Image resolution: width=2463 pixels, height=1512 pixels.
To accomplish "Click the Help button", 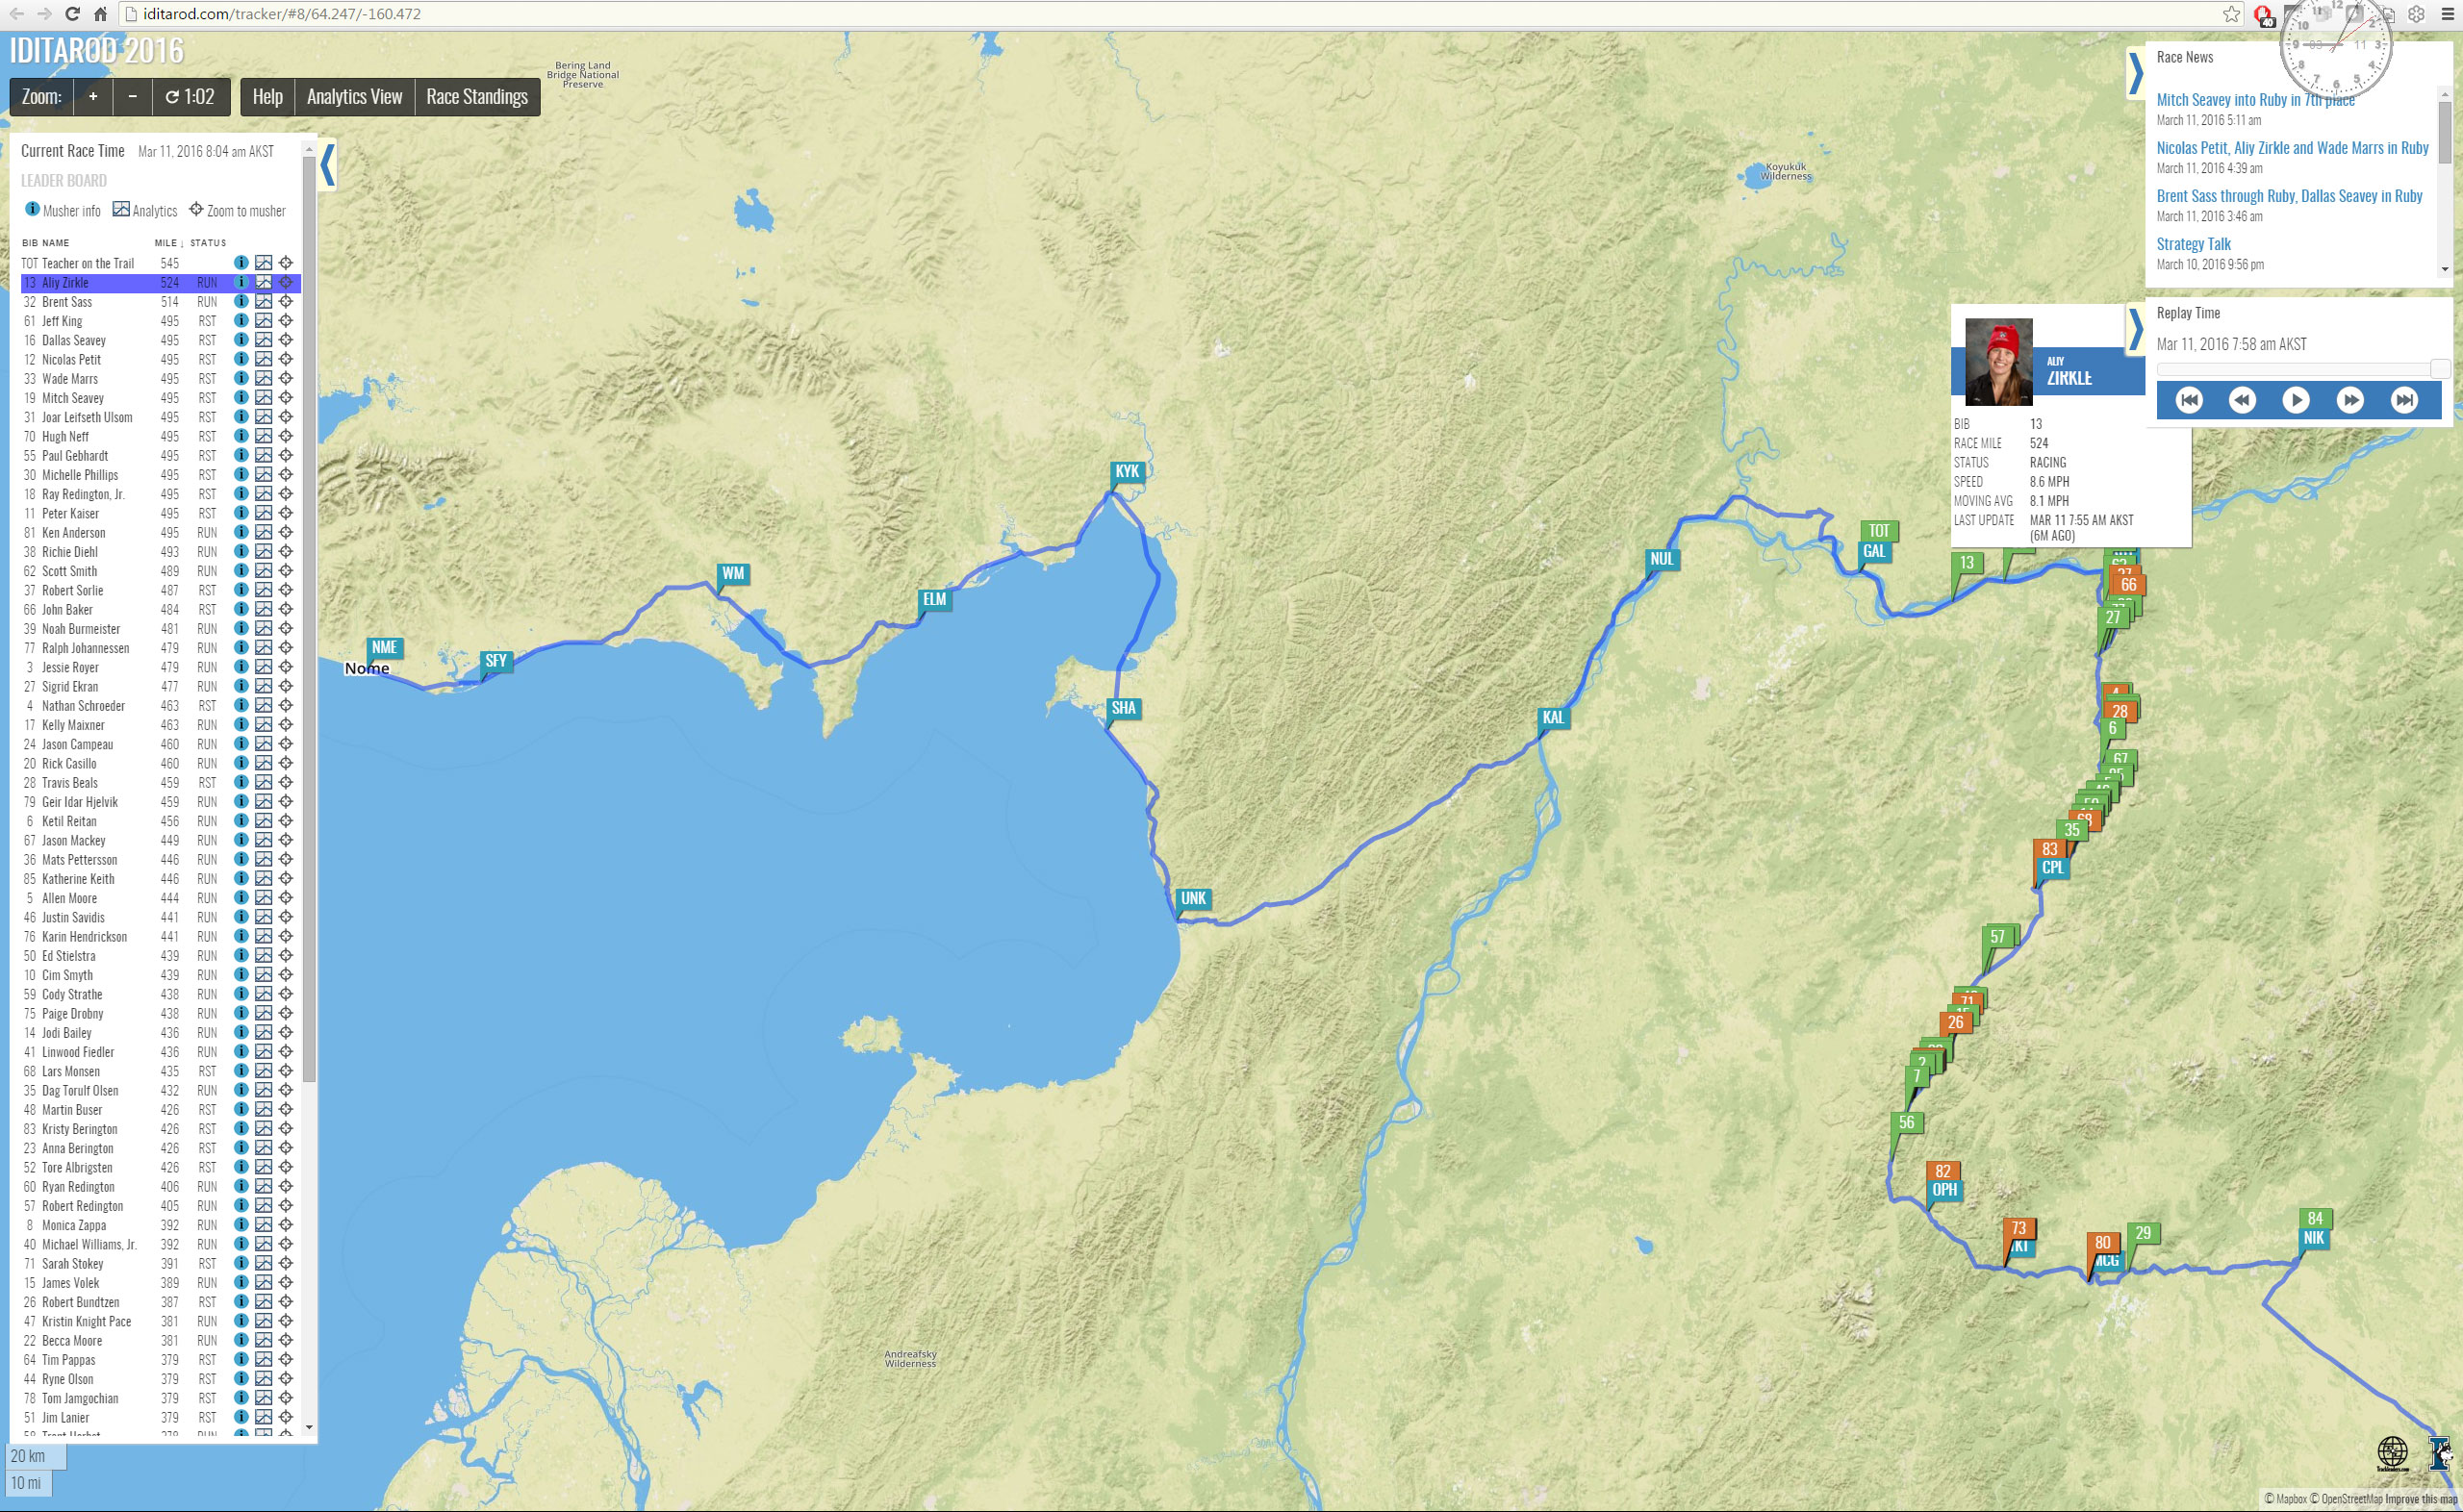I will coord(267,97).
